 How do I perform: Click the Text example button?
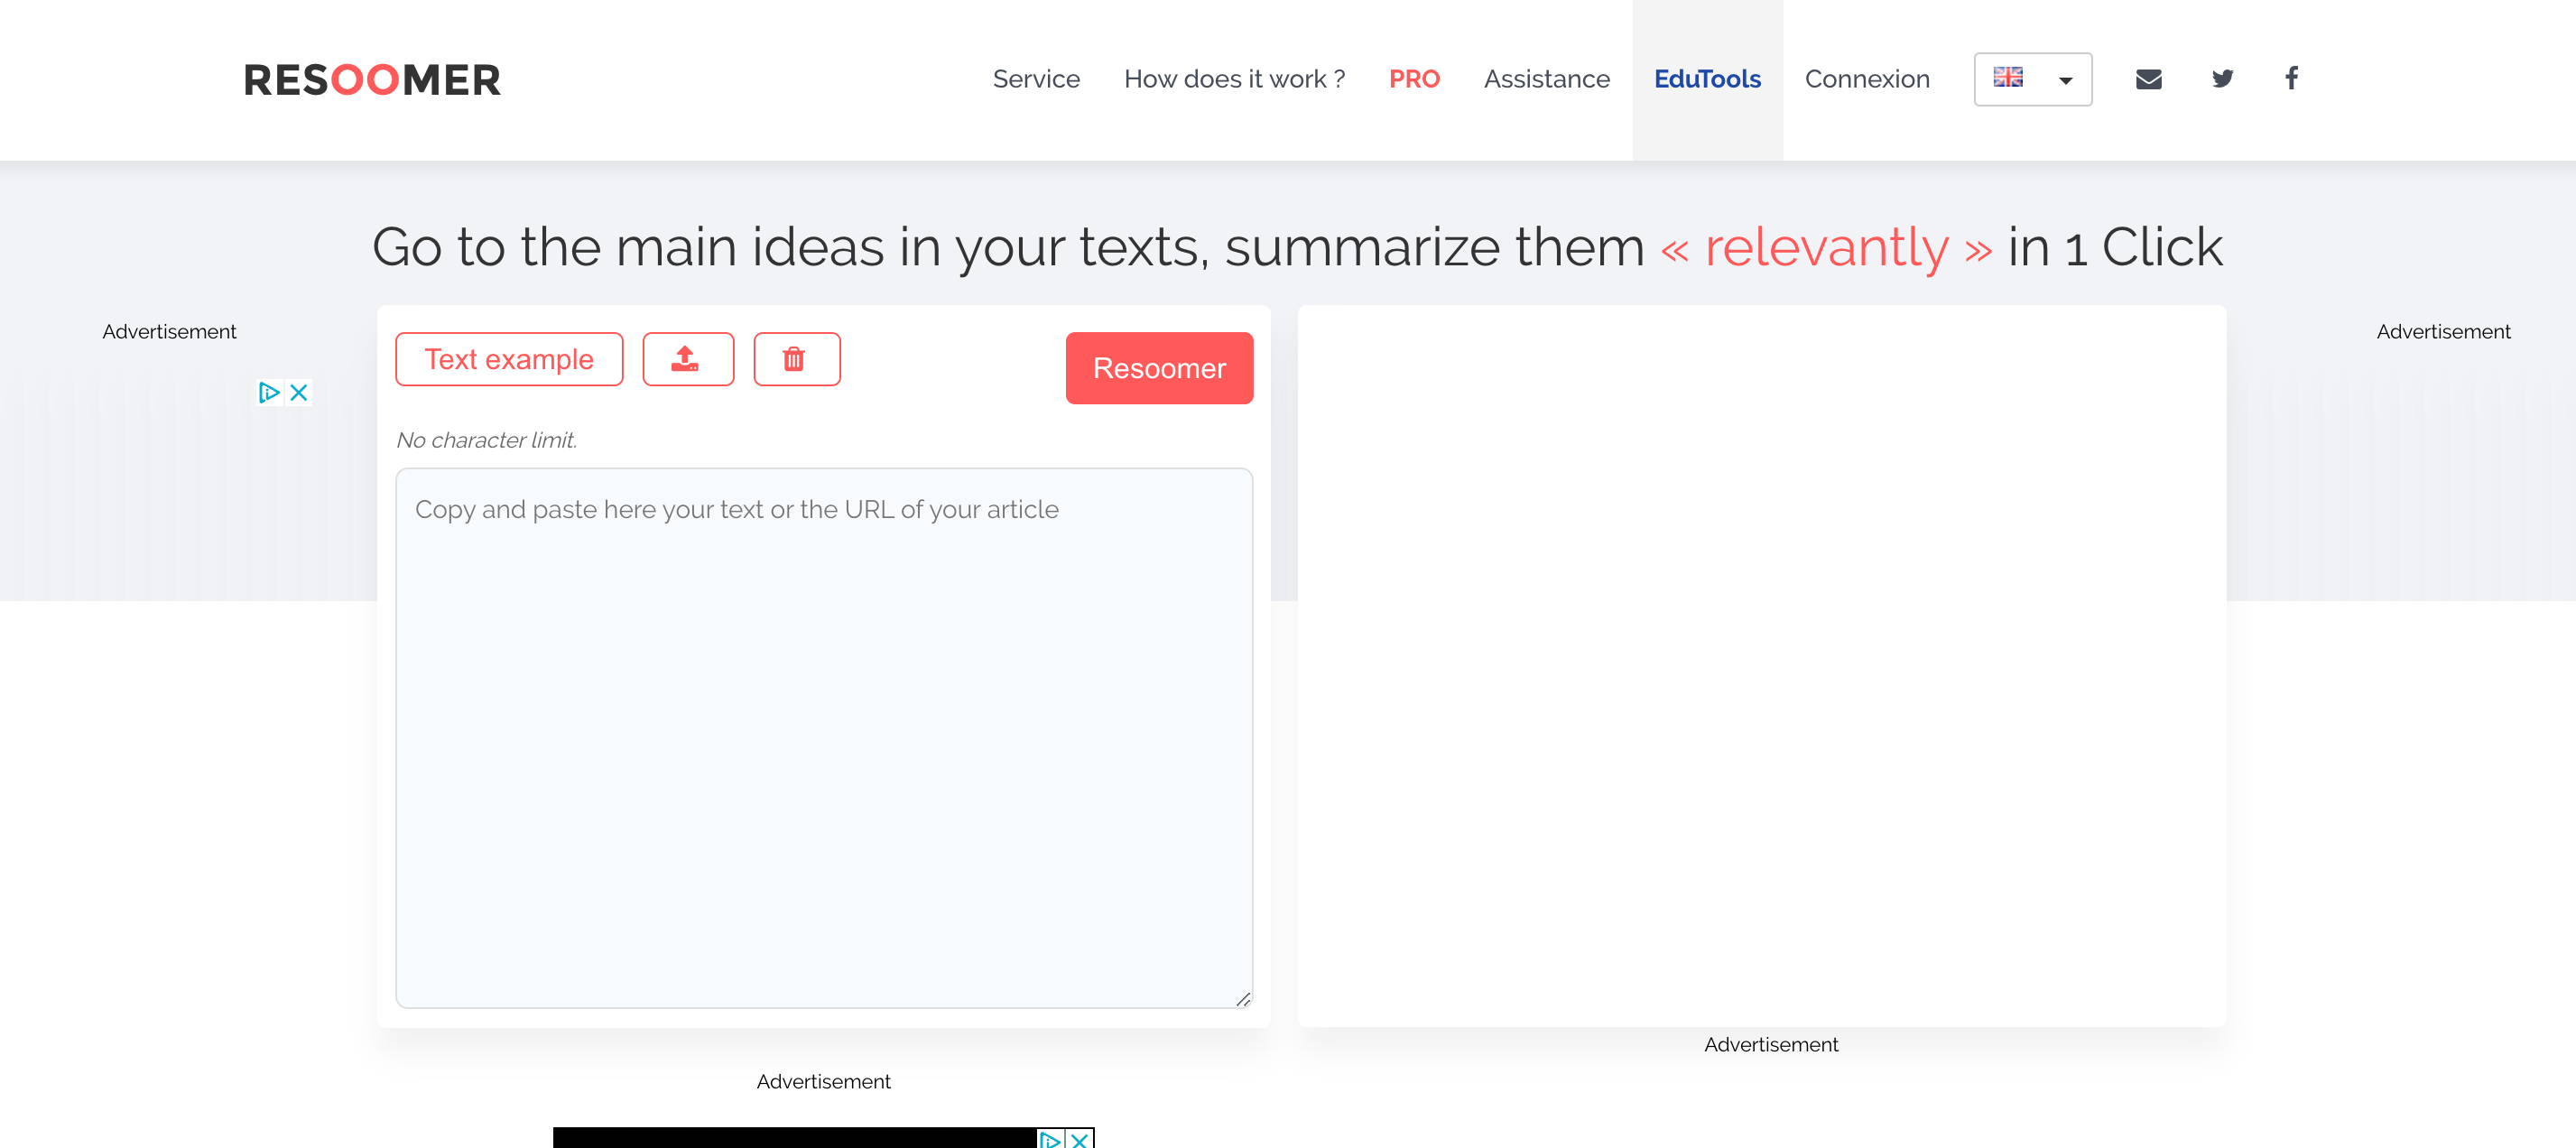[x=509, y=359]
